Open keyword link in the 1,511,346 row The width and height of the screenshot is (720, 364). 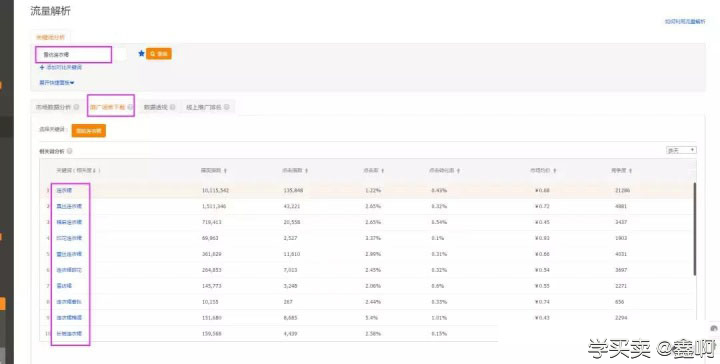[69, 207]
